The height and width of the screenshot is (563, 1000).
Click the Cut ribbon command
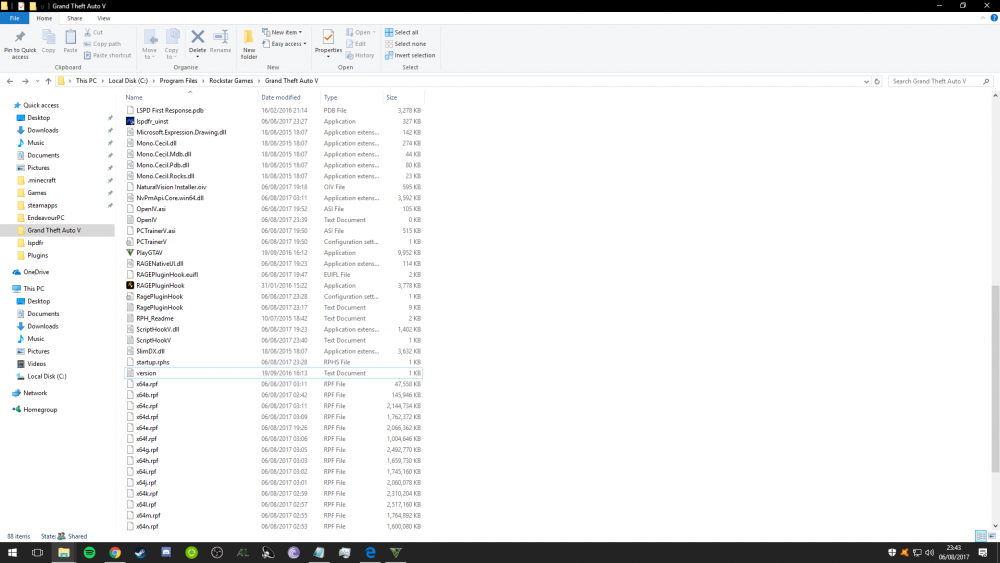(x=93, y=32)
